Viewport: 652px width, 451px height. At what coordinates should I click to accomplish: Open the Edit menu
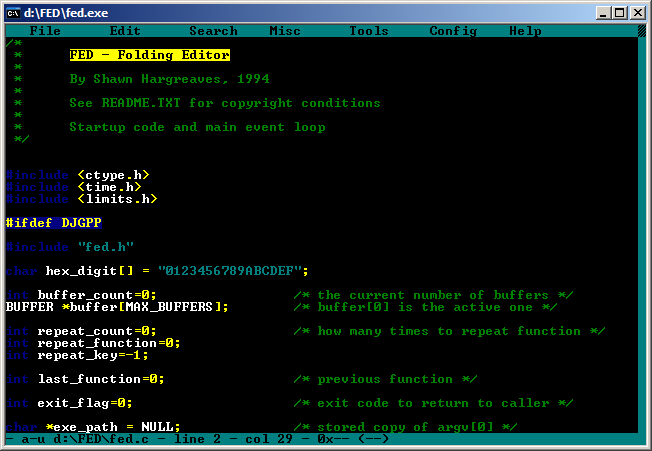(x=125, y=31)
